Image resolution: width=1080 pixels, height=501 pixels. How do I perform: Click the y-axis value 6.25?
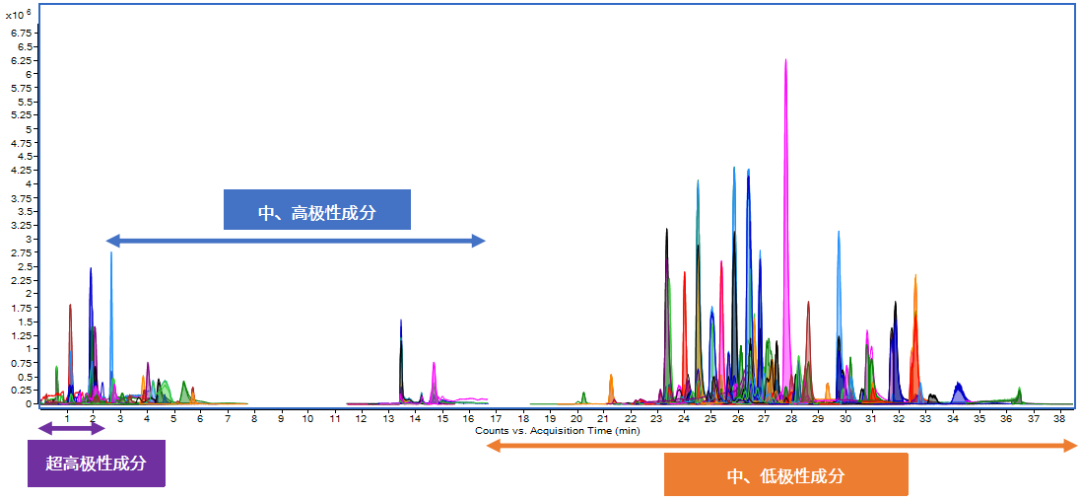point(19,61)
